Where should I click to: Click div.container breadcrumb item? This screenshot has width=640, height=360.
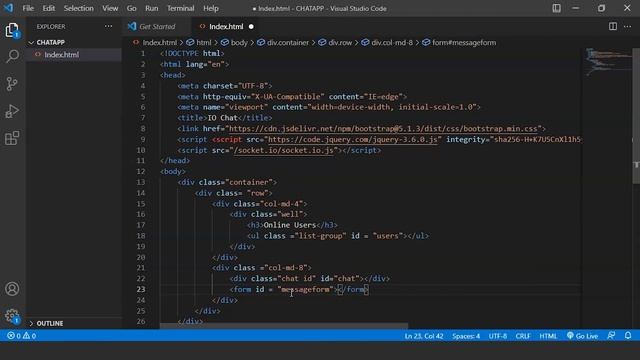point(288,42)
